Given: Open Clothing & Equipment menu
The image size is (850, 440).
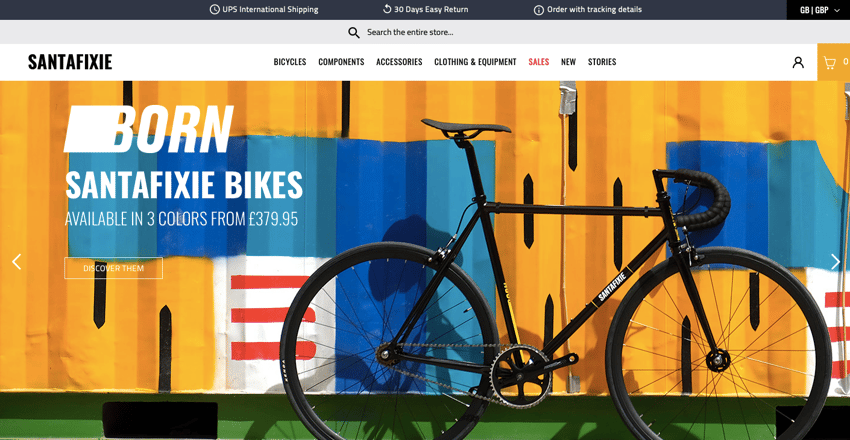Looking at the screenshot, I should click(475, 62).
